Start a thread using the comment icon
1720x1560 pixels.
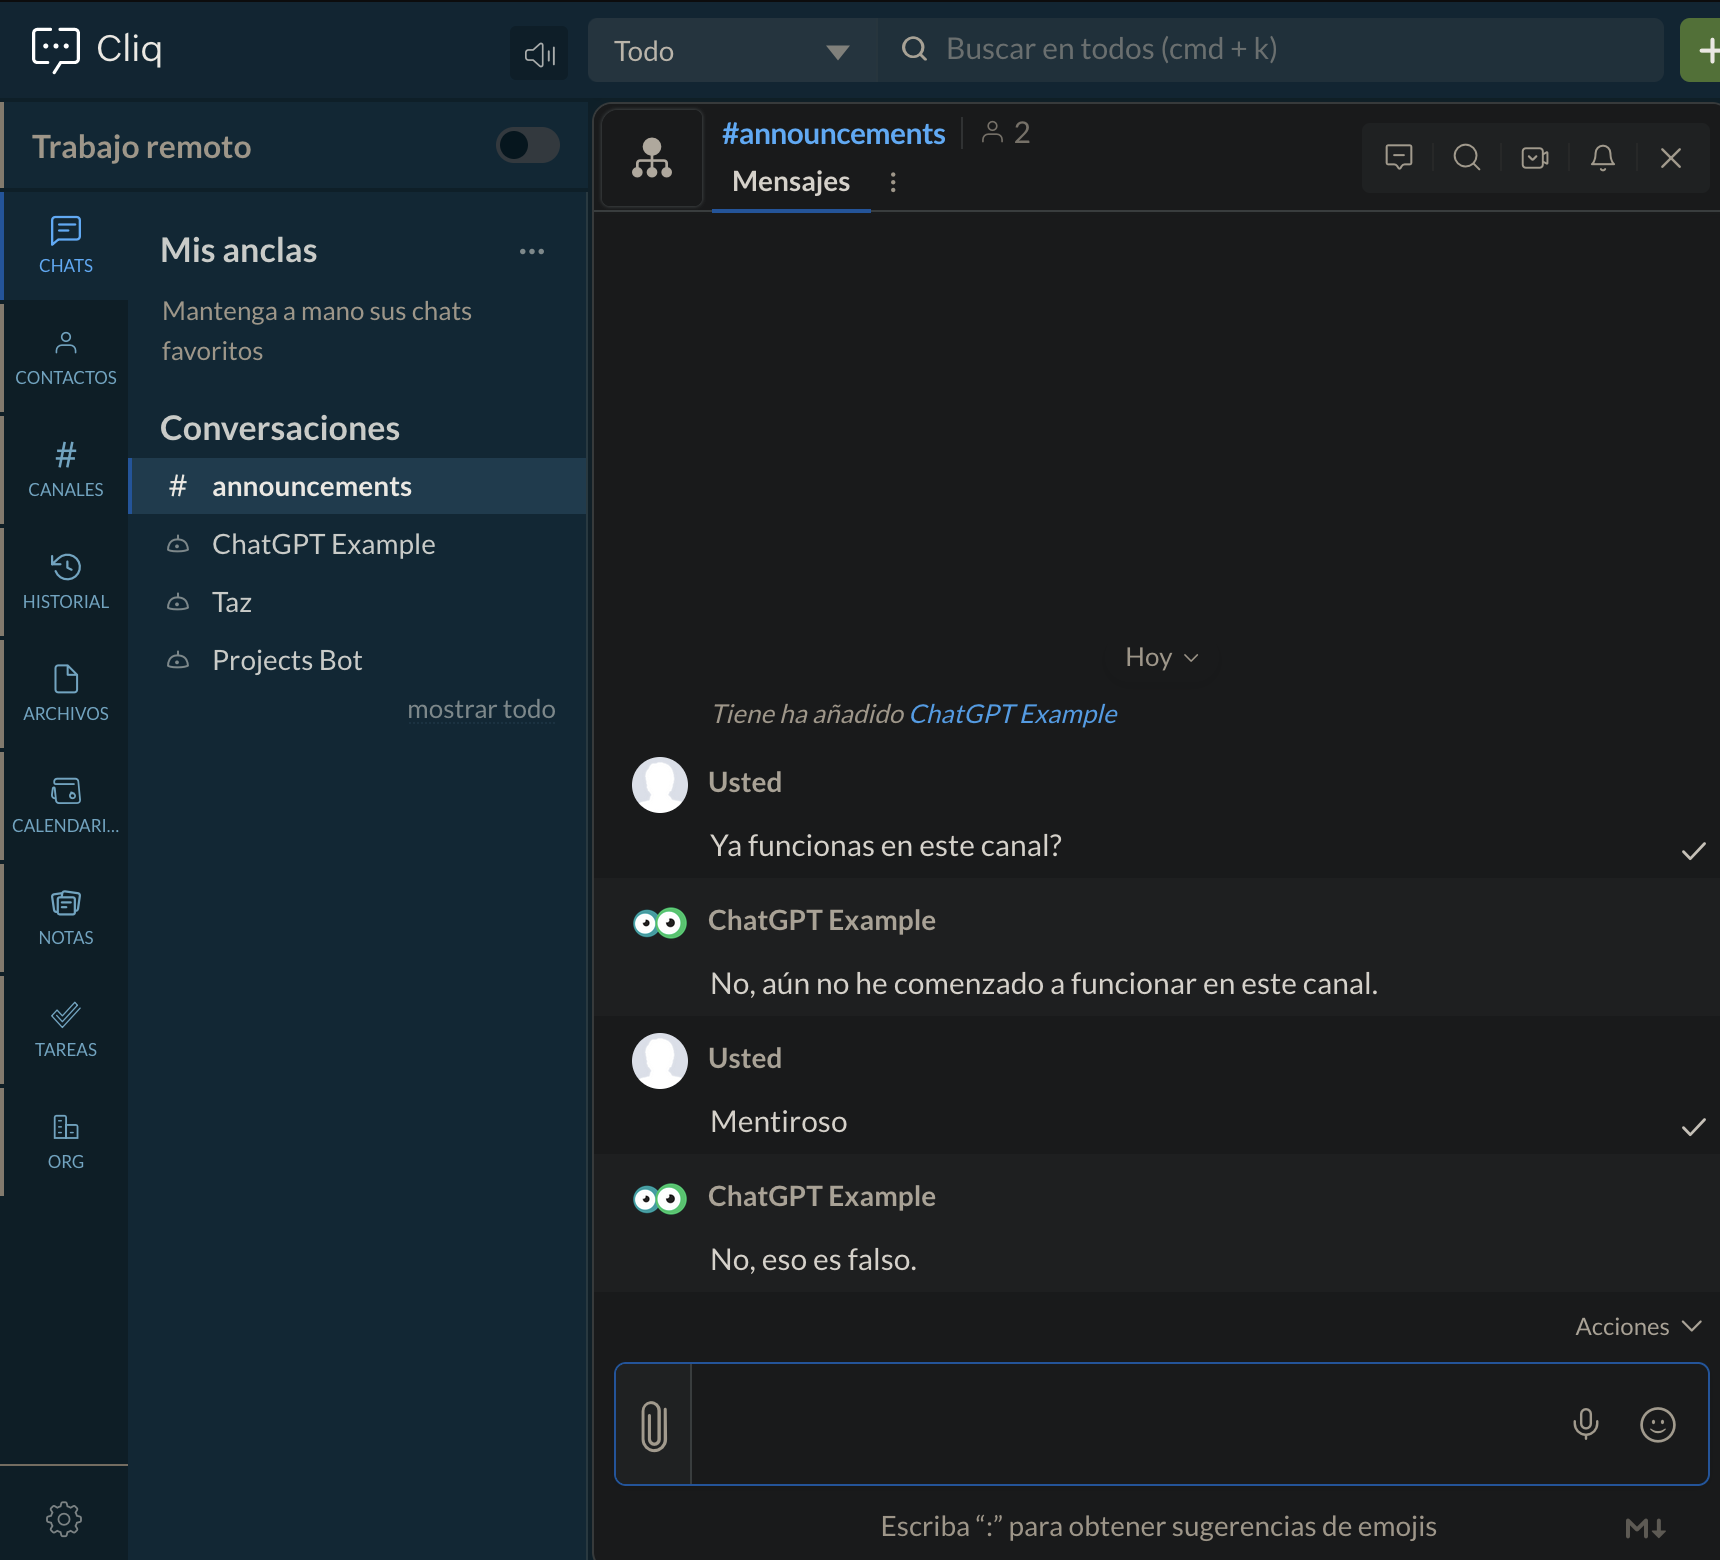coord(1398,157)
